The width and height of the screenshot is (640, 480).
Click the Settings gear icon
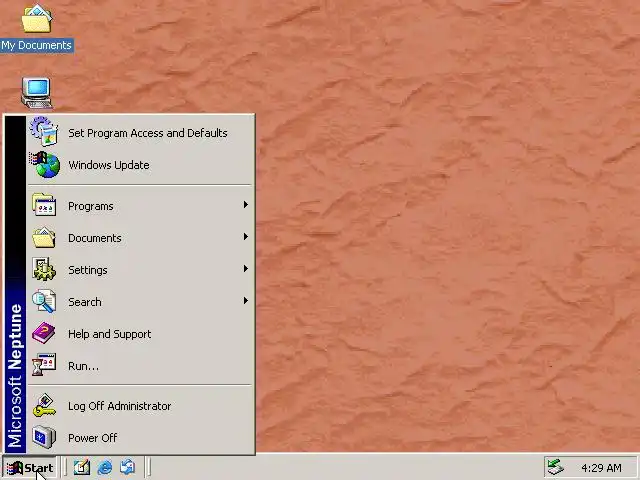[x=44, y=269]
